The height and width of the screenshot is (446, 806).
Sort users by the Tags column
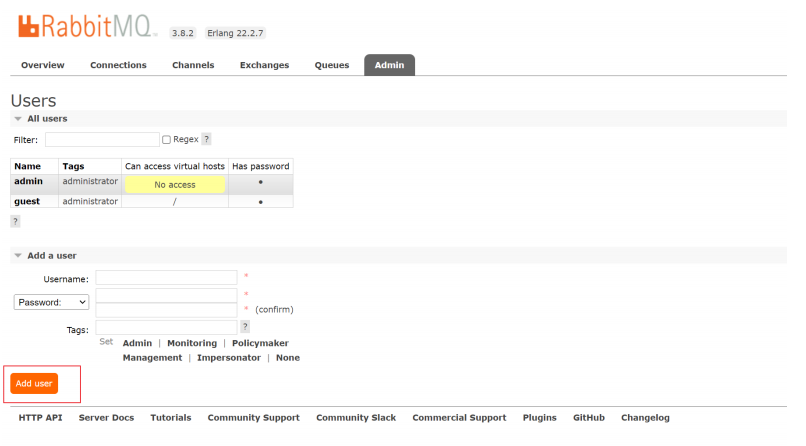73,166
